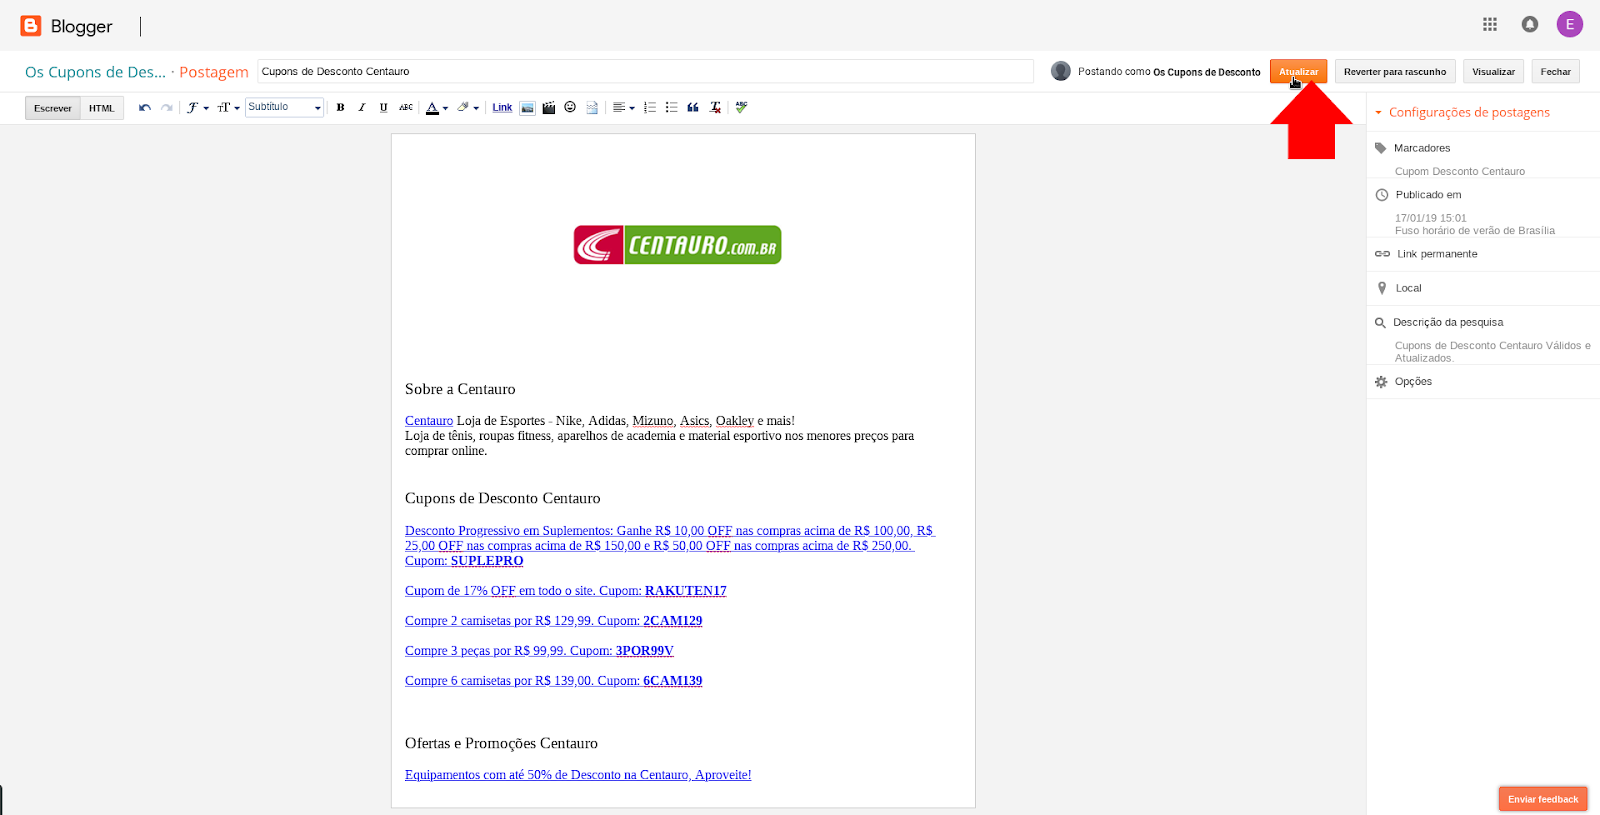Click the author profile picture
This screenshot has height=815, width=1600.
click(x=1061, y=71)
